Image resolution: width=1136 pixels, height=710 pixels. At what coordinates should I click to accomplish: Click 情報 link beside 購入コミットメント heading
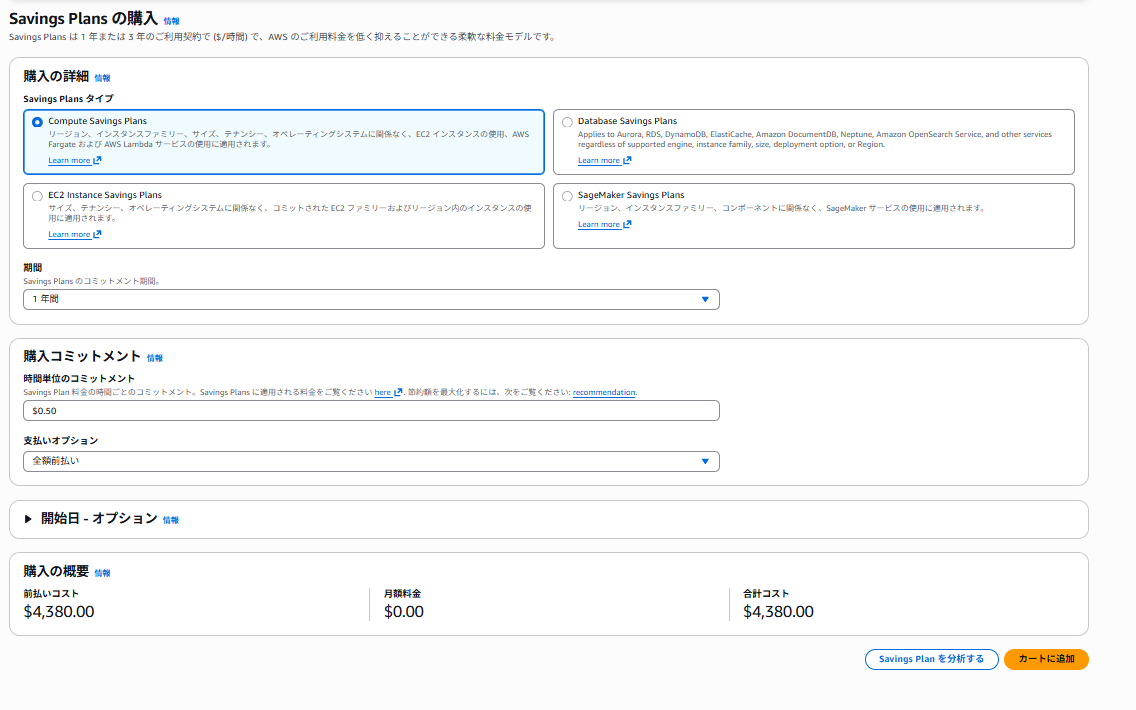[x=154, y=358]
